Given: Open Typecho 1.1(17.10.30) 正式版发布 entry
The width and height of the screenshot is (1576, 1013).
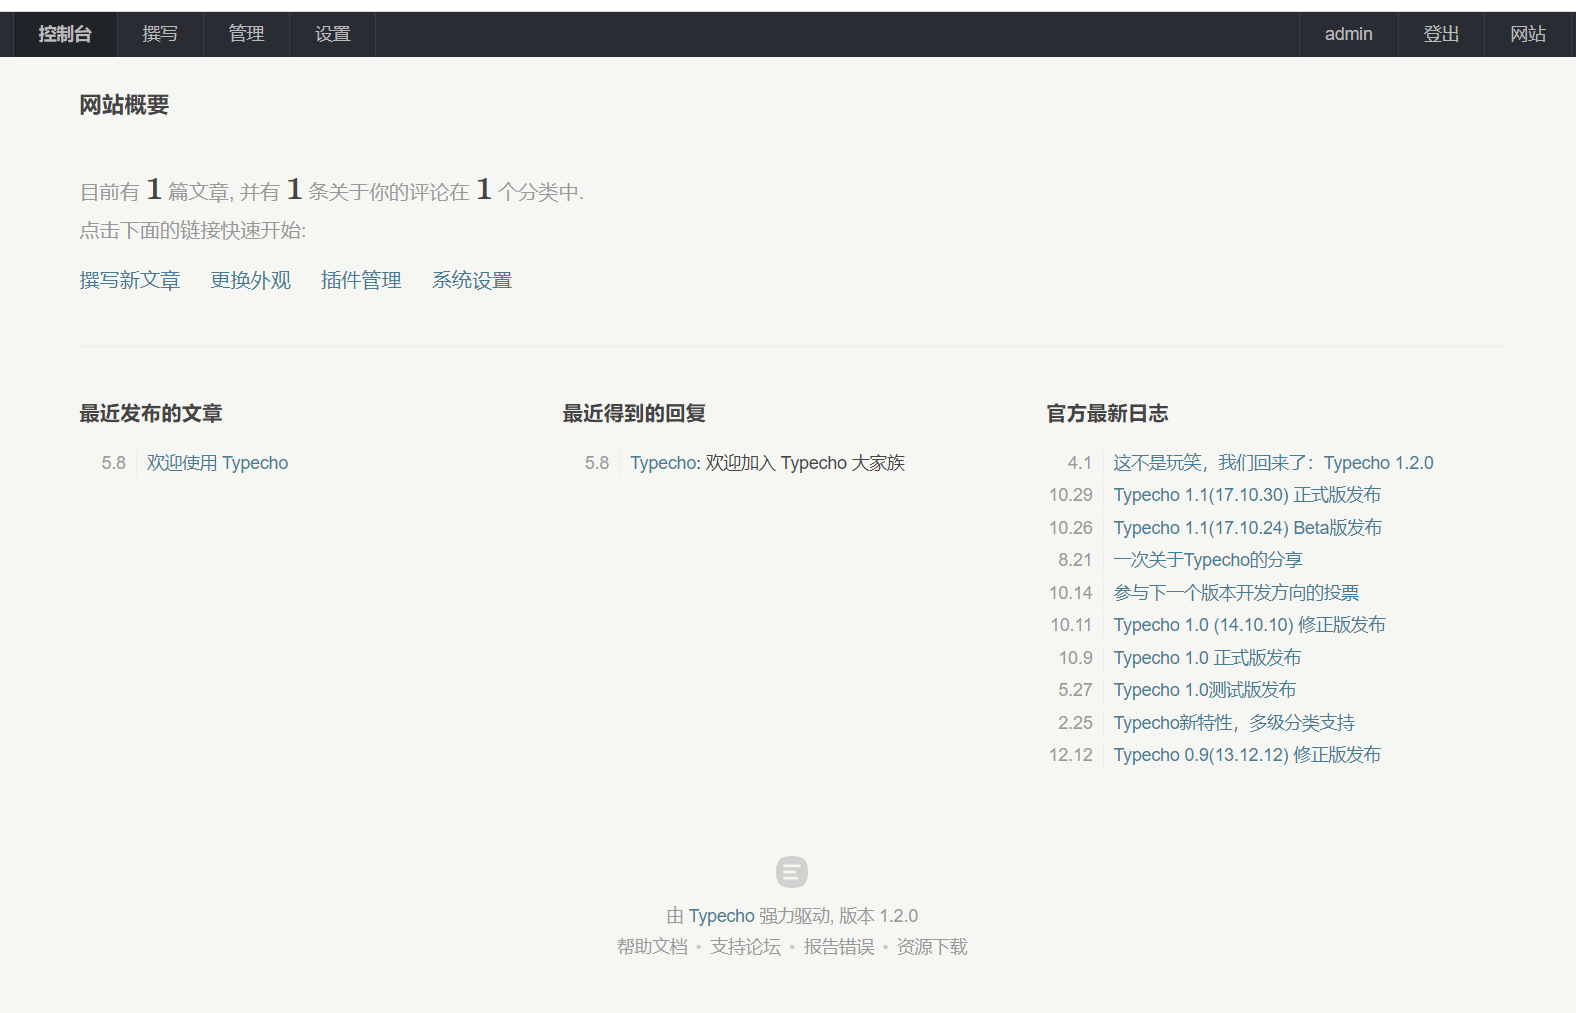Looking at the screenshot, I should tap(1247, 495).
